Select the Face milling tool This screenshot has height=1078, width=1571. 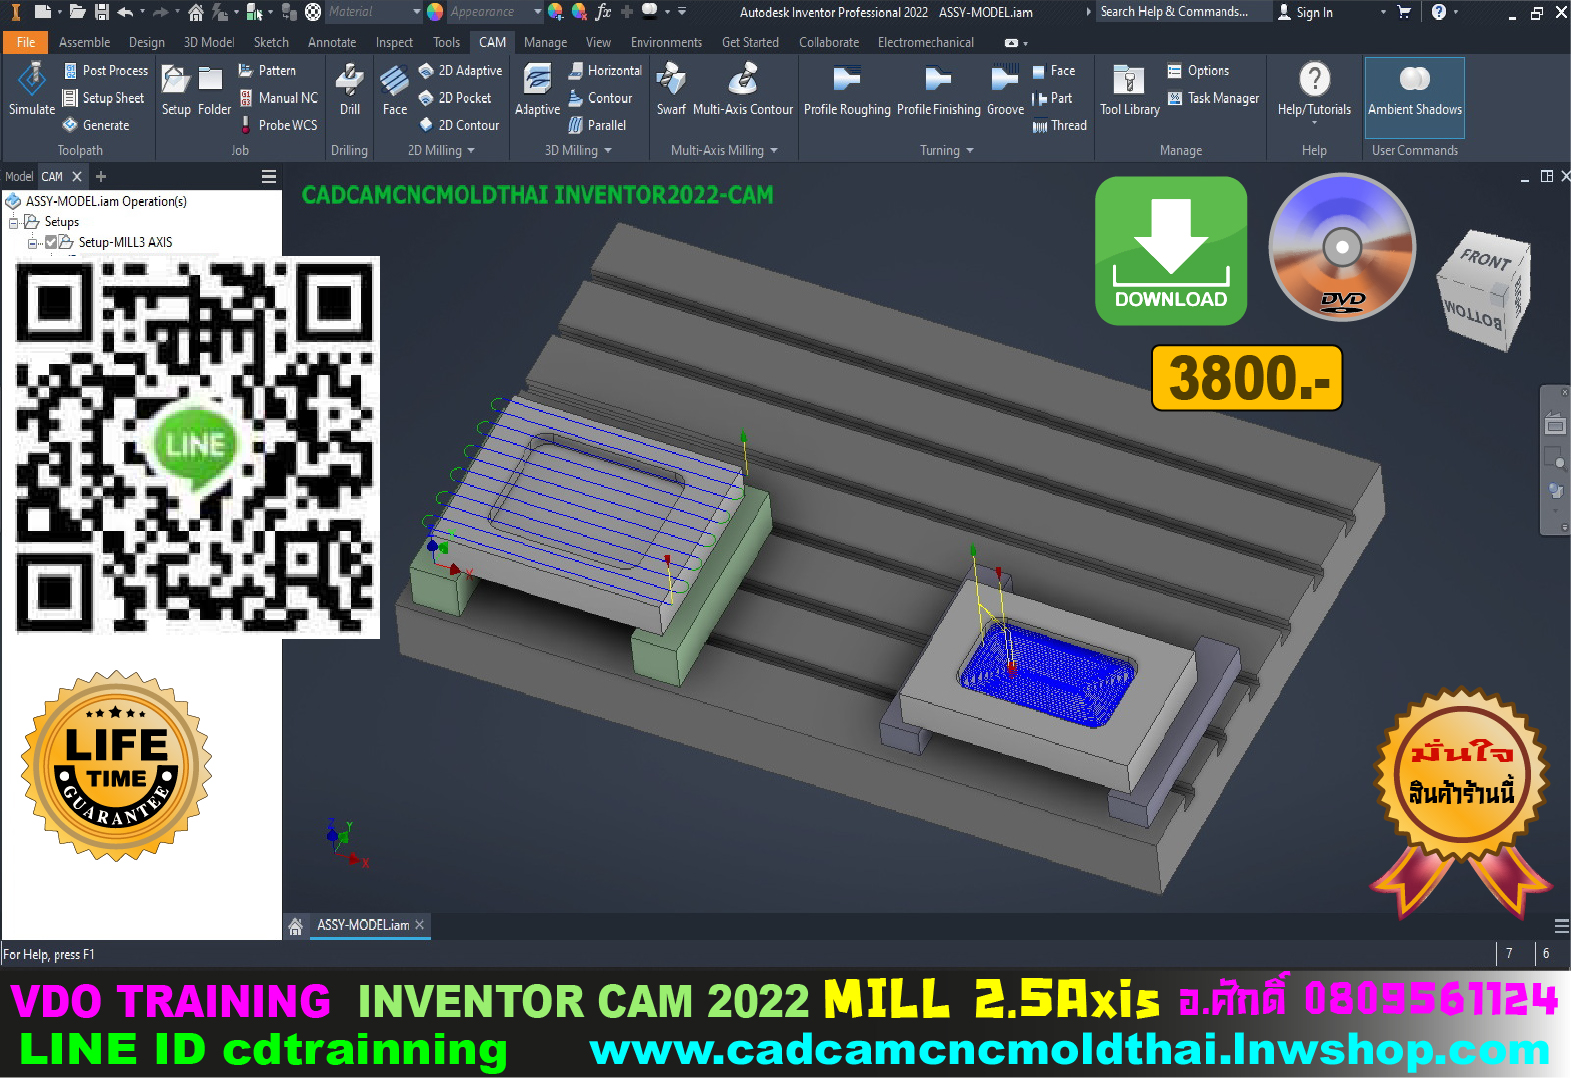point(394,89)
